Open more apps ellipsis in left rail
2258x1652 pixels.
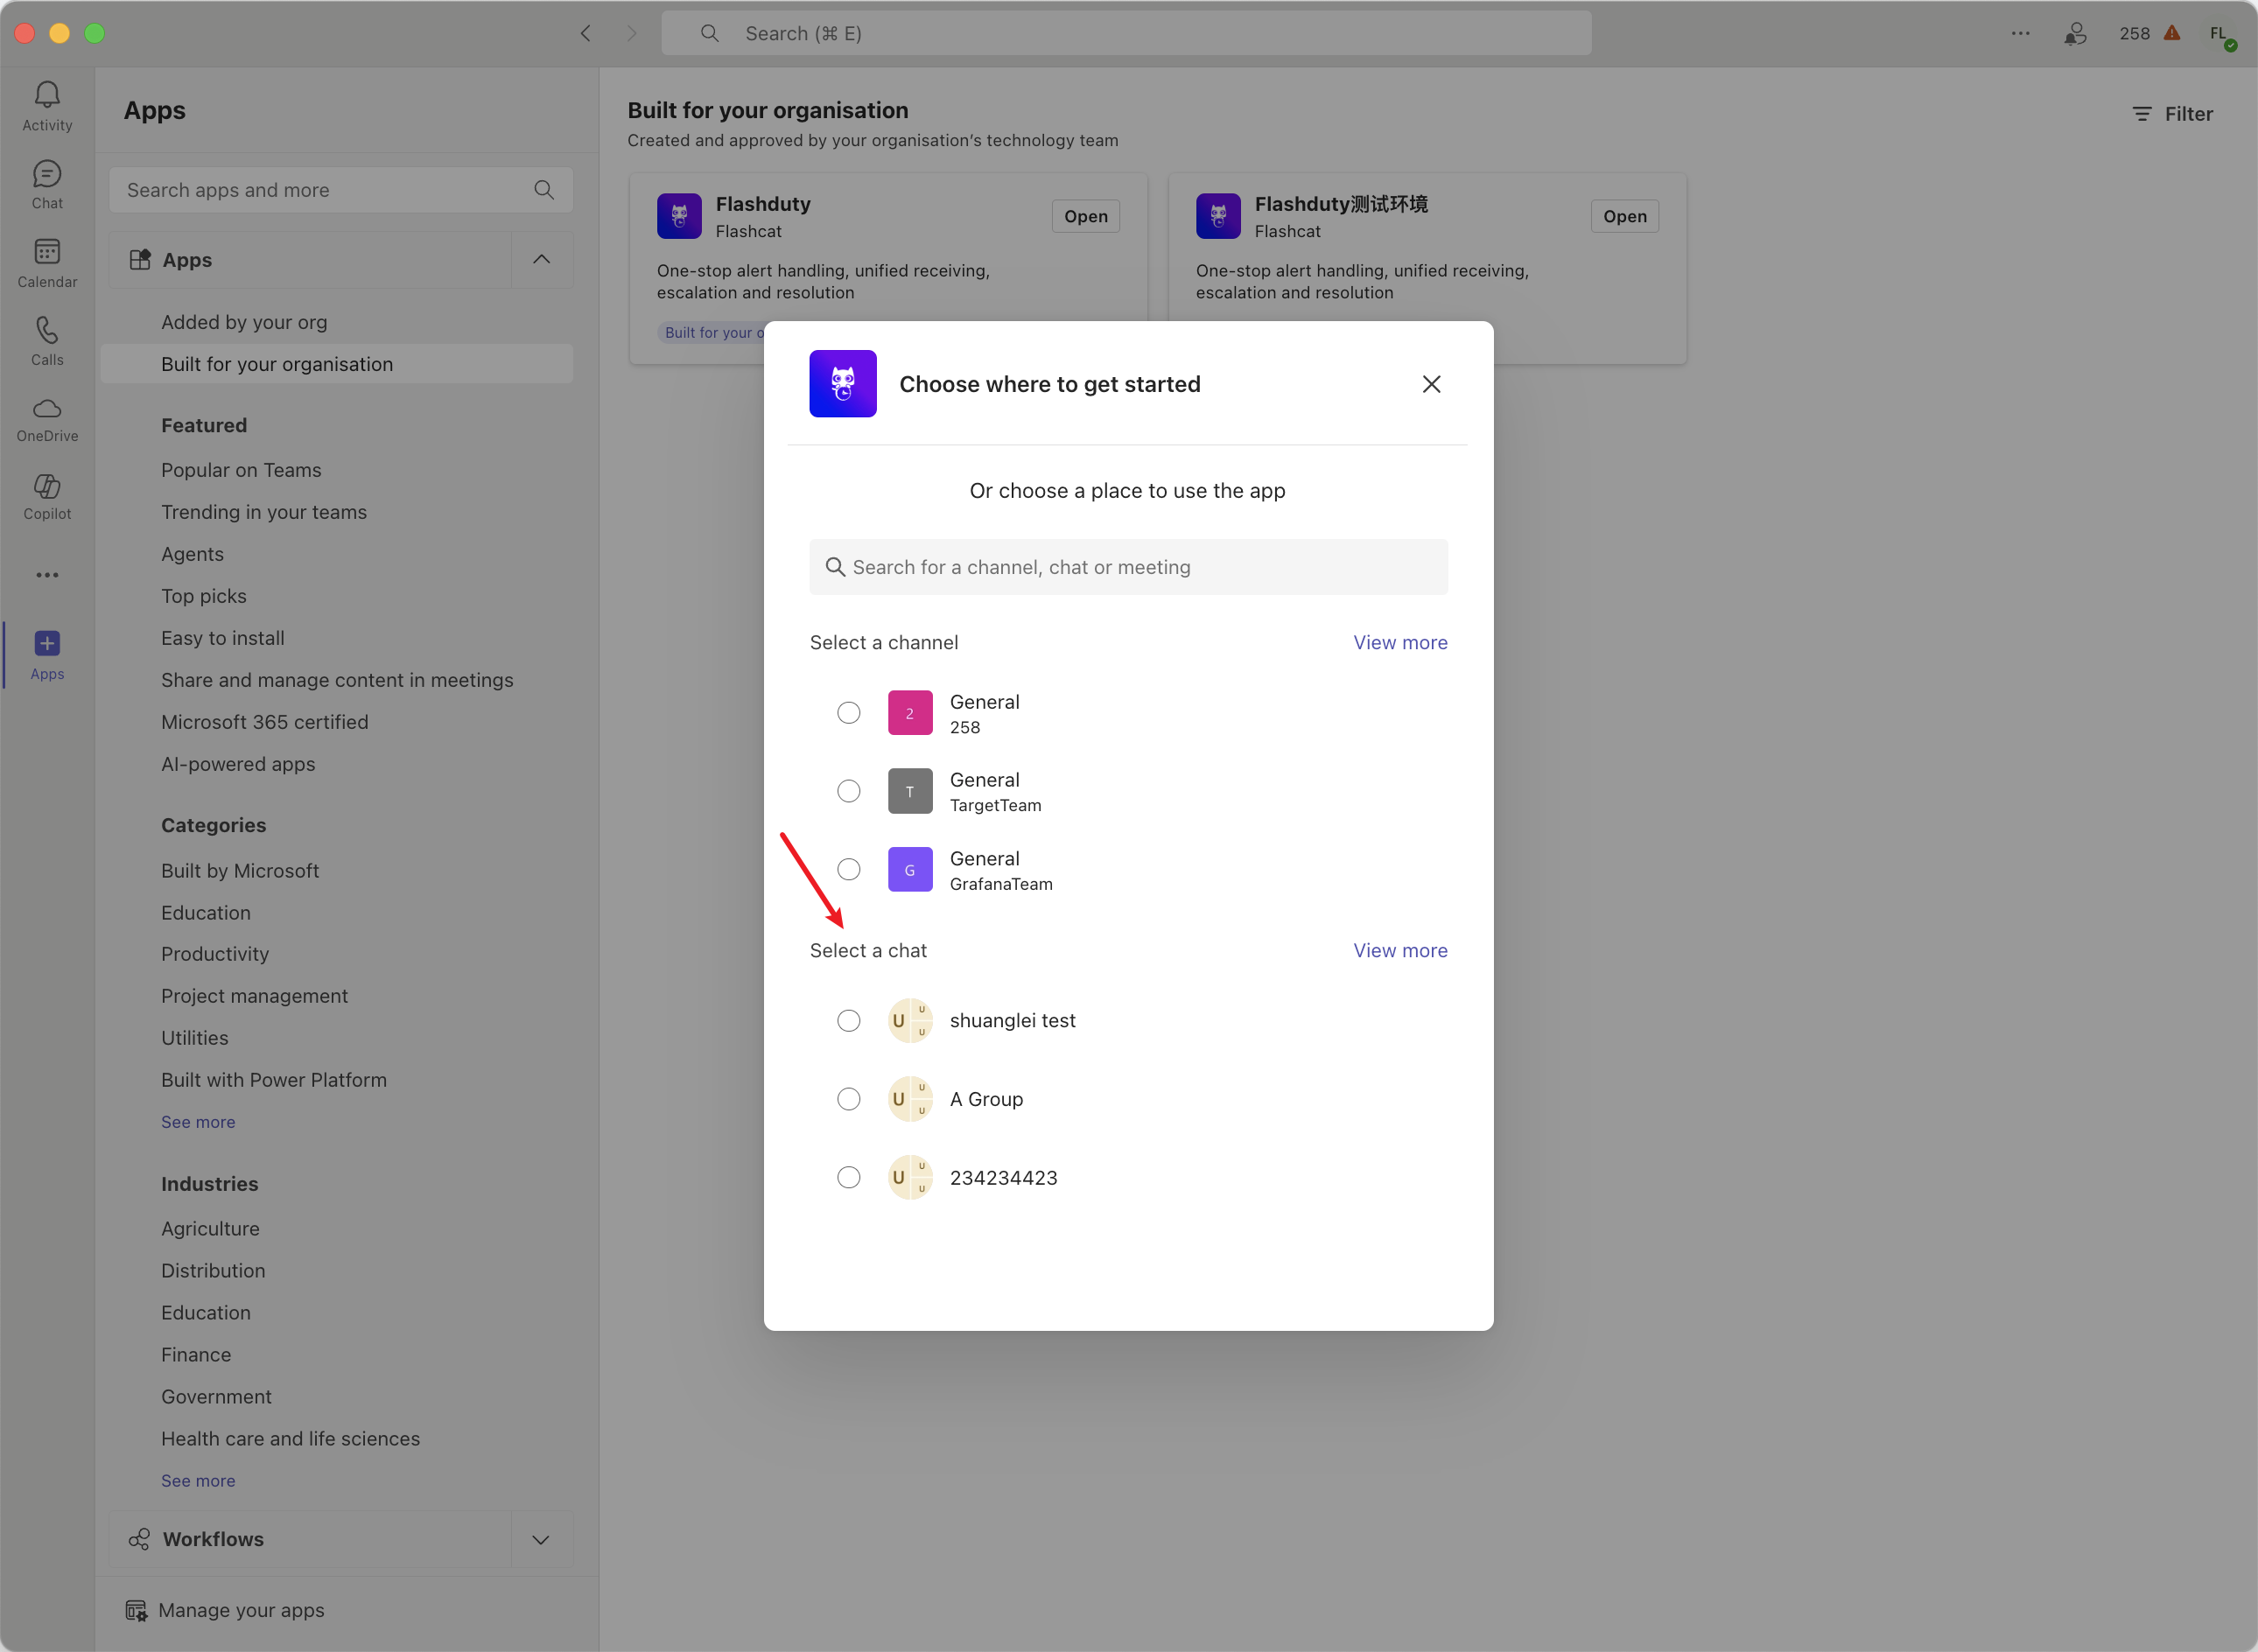(47, 575)
